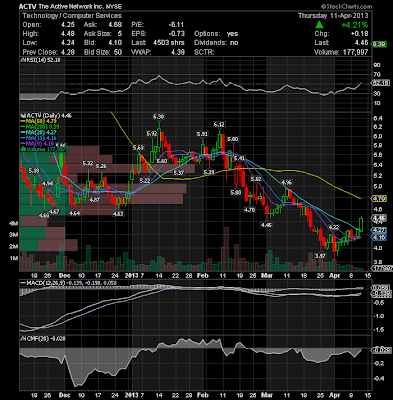Click the 'Dividends: no' field
Image resolution: width=393 pixels, height=400 pixels.
pos(216,43)
